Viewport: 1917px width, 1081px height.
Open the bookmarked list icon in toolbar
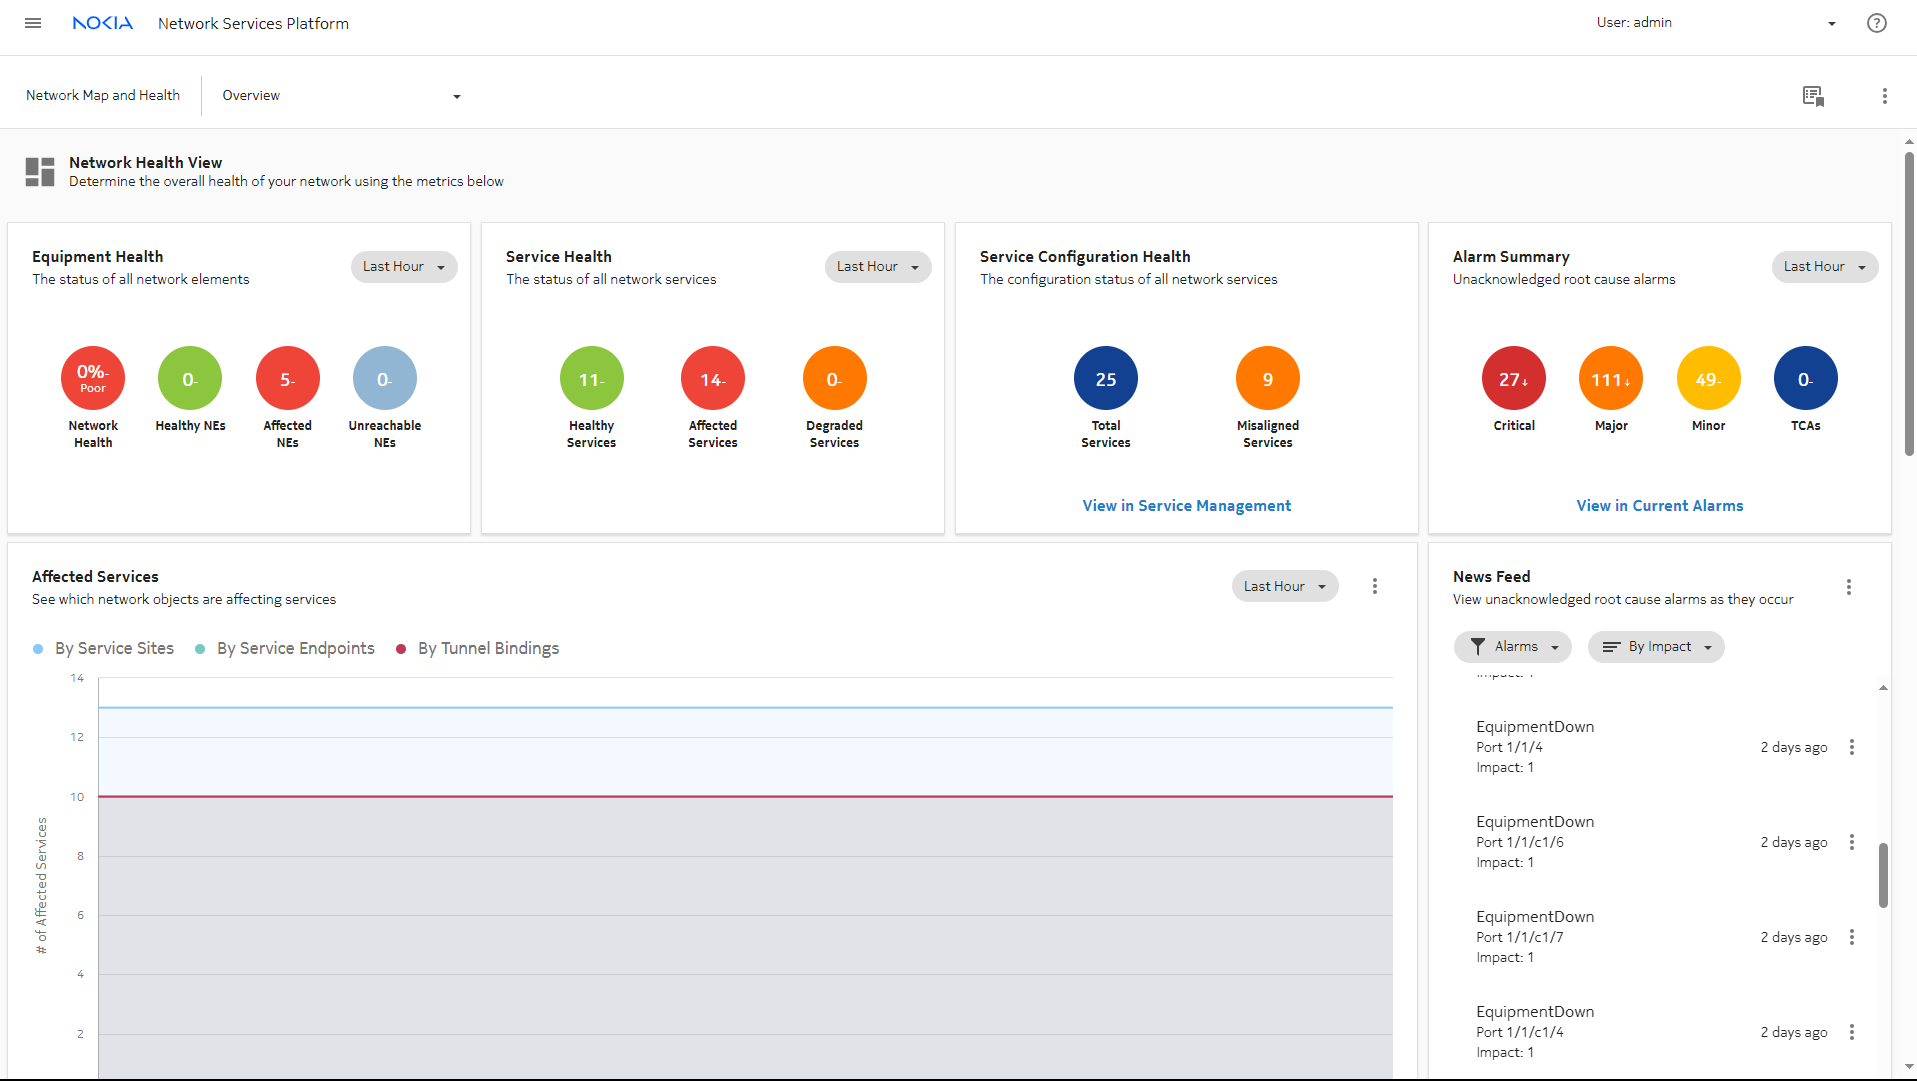tap(1813, 96)
